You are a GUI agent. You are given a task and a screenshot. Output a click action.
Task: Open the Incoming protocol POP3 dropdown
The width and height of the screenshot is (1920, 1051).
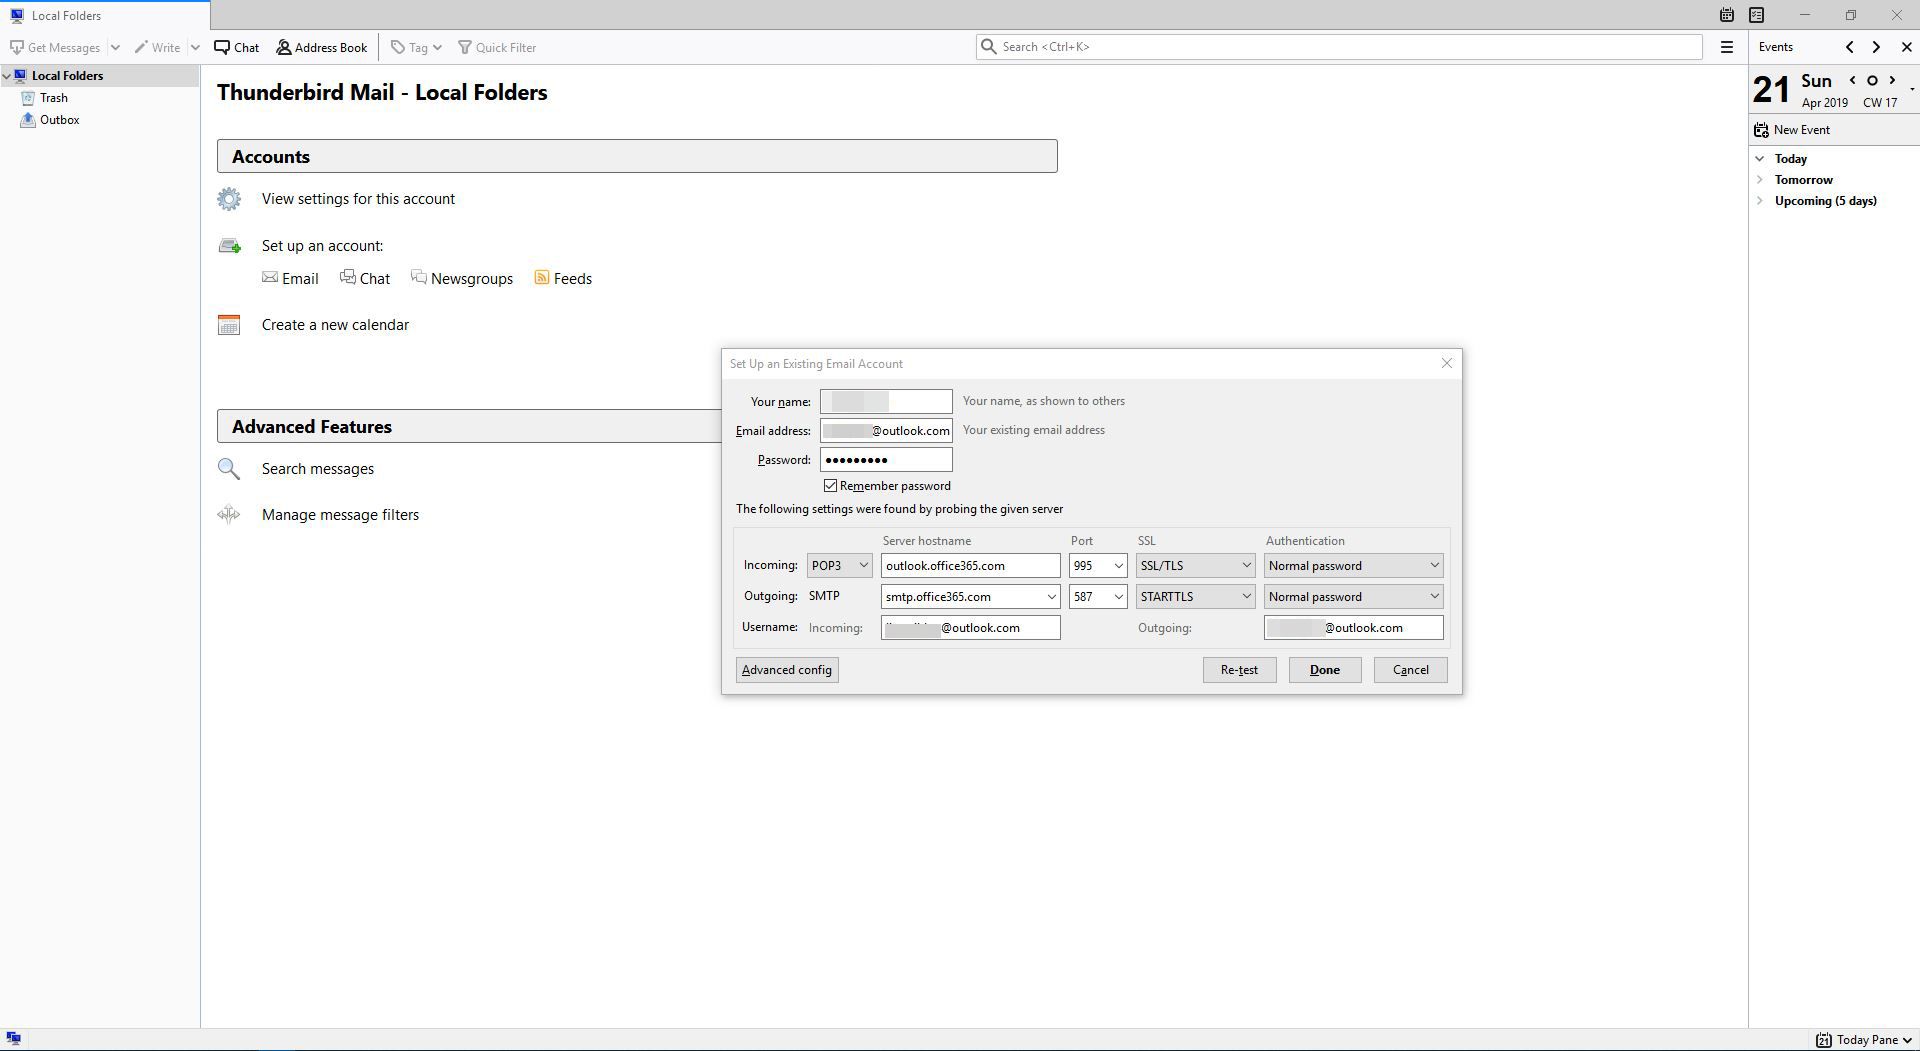839,566
